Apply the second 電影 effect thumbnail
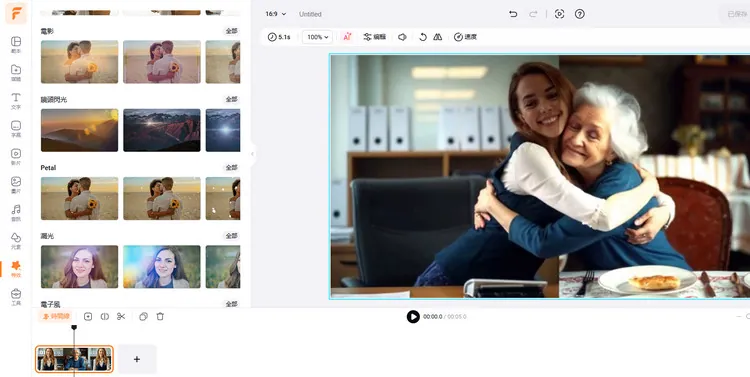Viewport: 750px width, 377px height. pyautogui.click(x=162, y=62)
